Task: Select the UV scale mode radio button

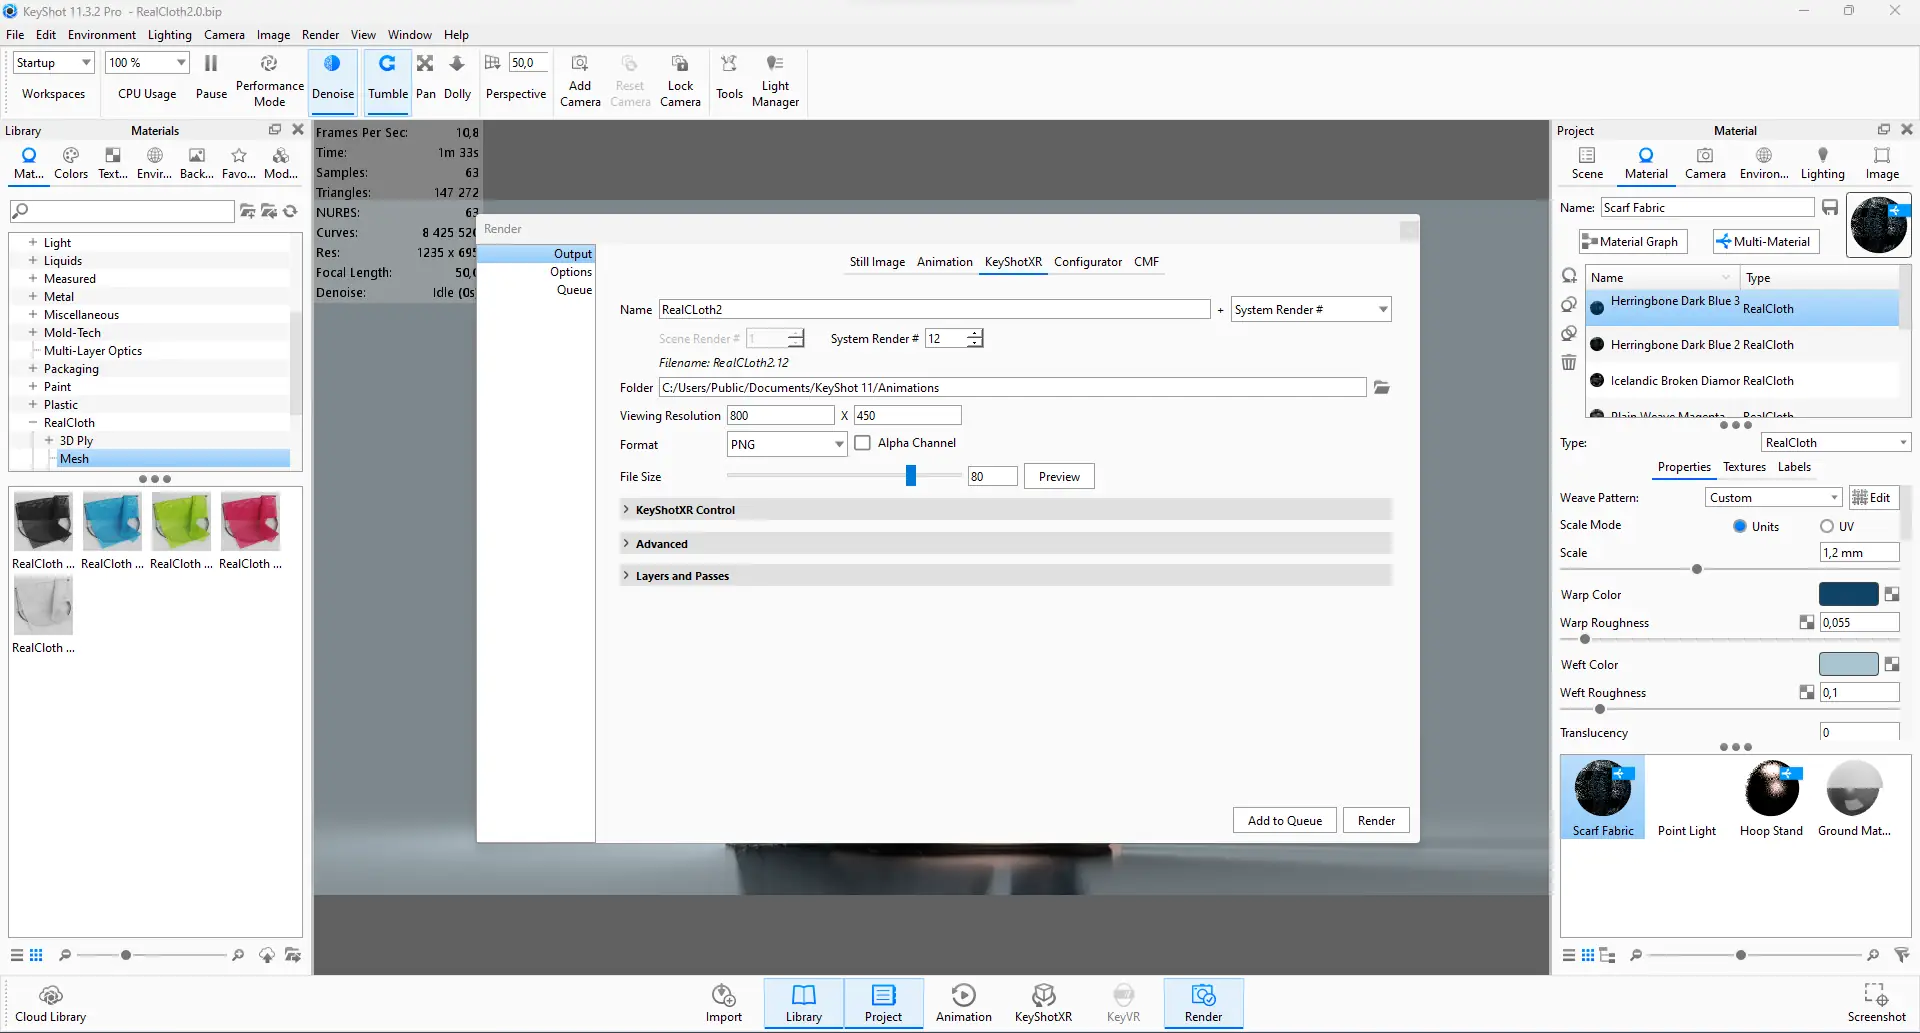Action: [x=1827, y=526]
